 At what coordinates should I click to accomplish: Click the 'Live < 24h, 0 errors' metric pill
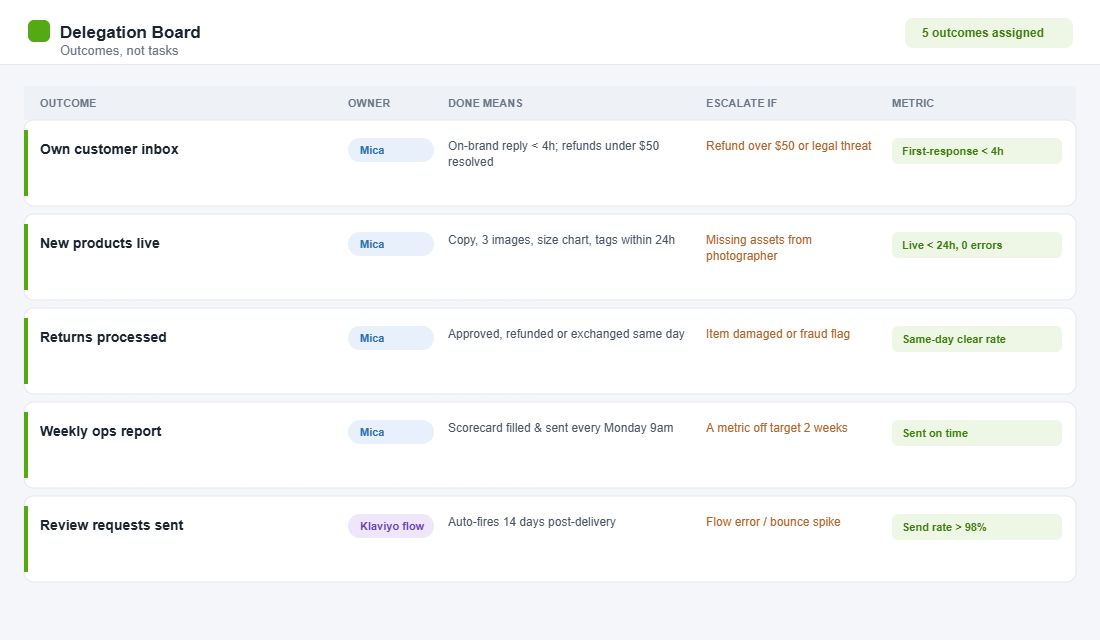click(977, 245)
